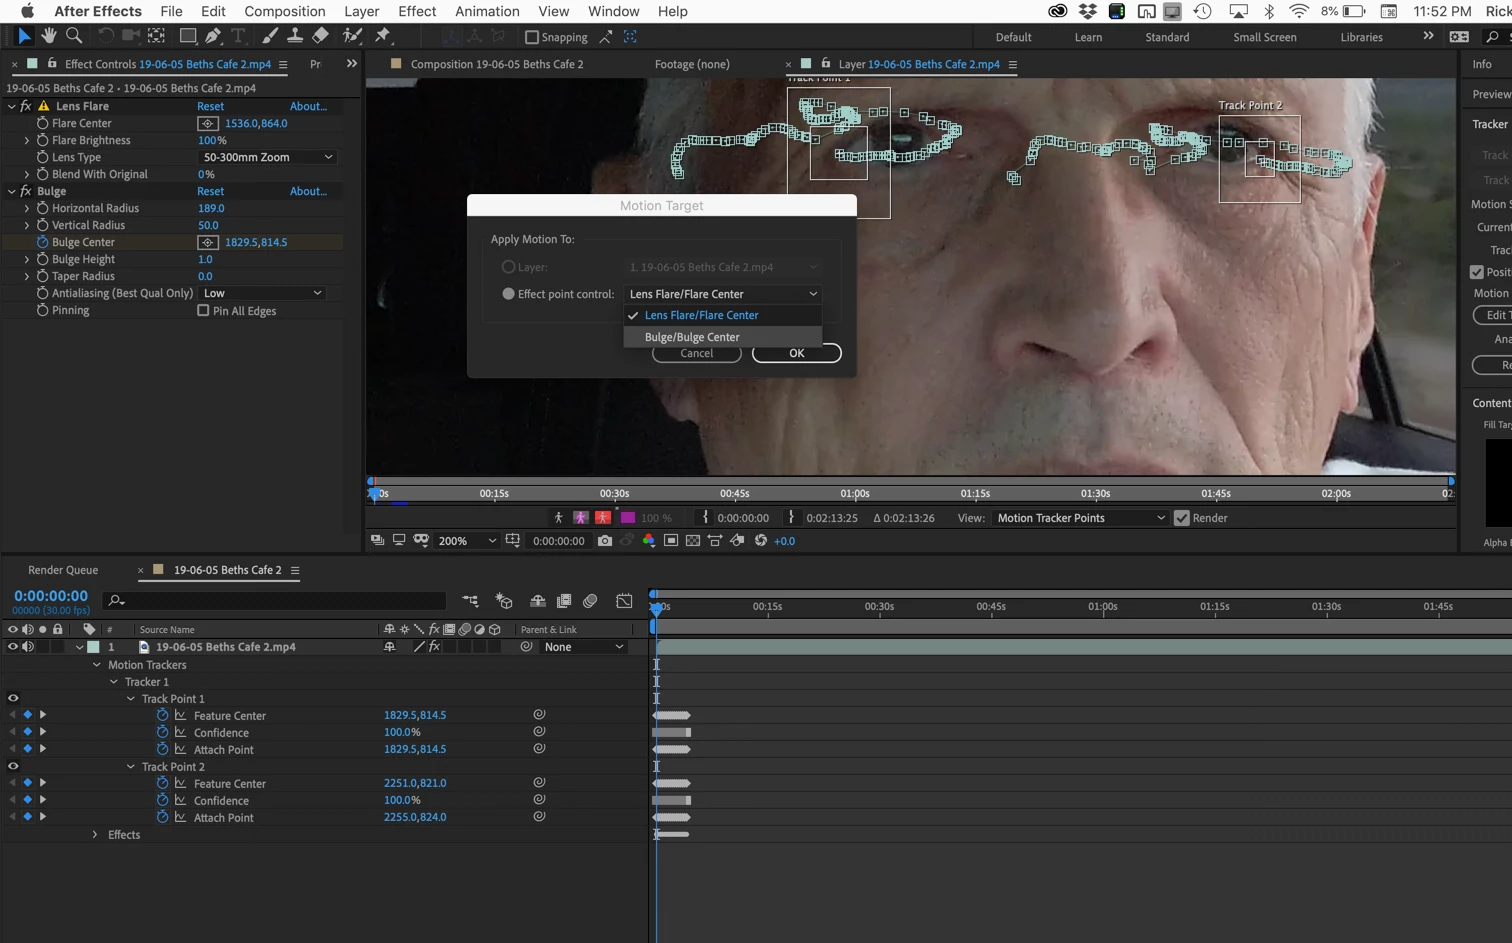Toggle Motion Blur enable icon in timeline

590,601
